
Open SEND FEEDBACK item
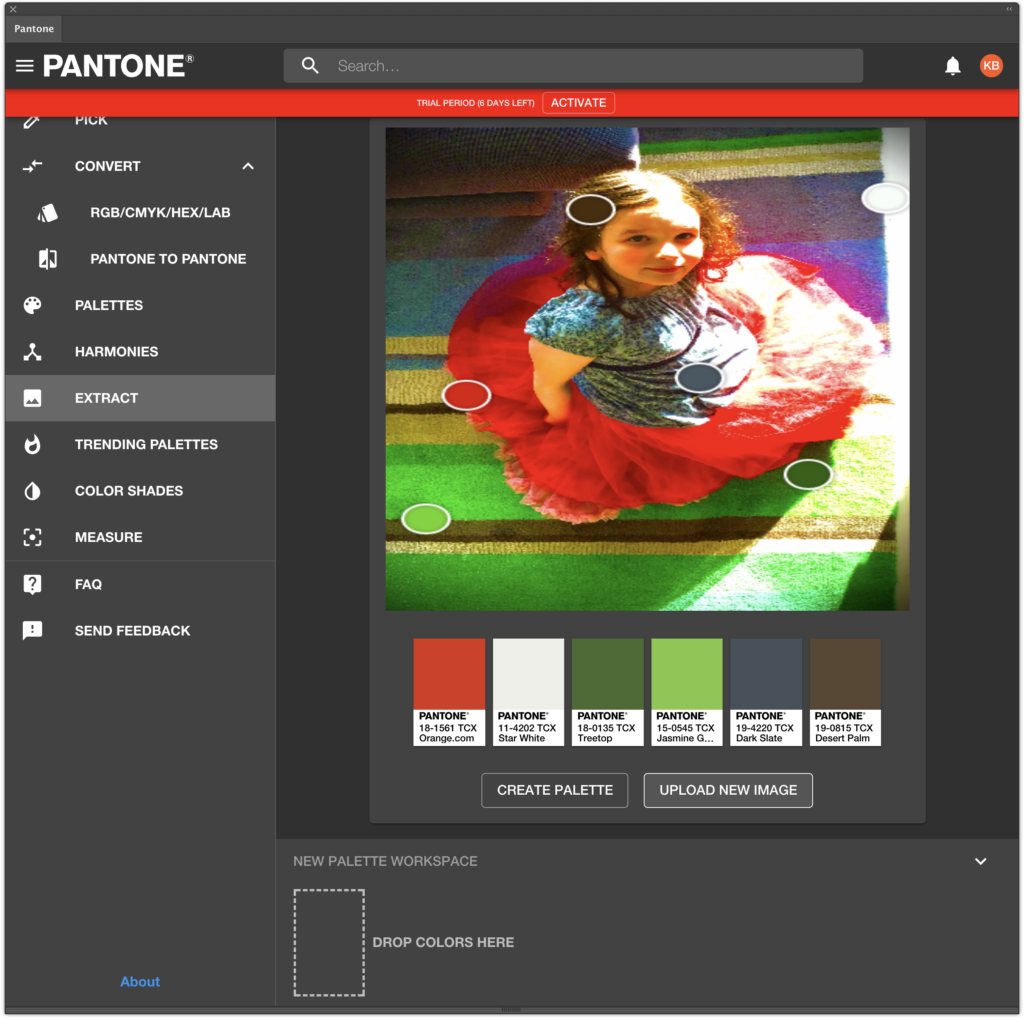click(x=139, y=631)
